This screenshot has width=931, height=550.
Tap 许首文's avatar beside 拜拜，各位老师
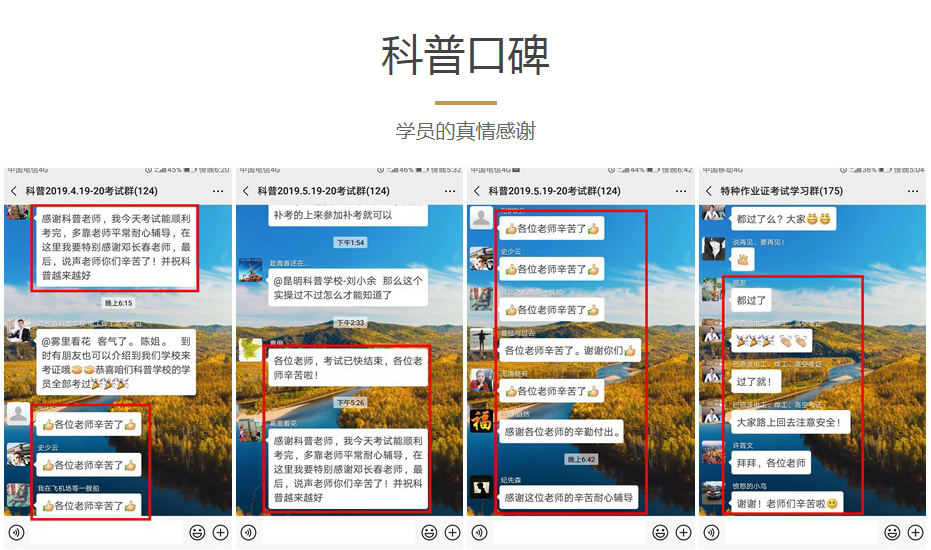713,452
